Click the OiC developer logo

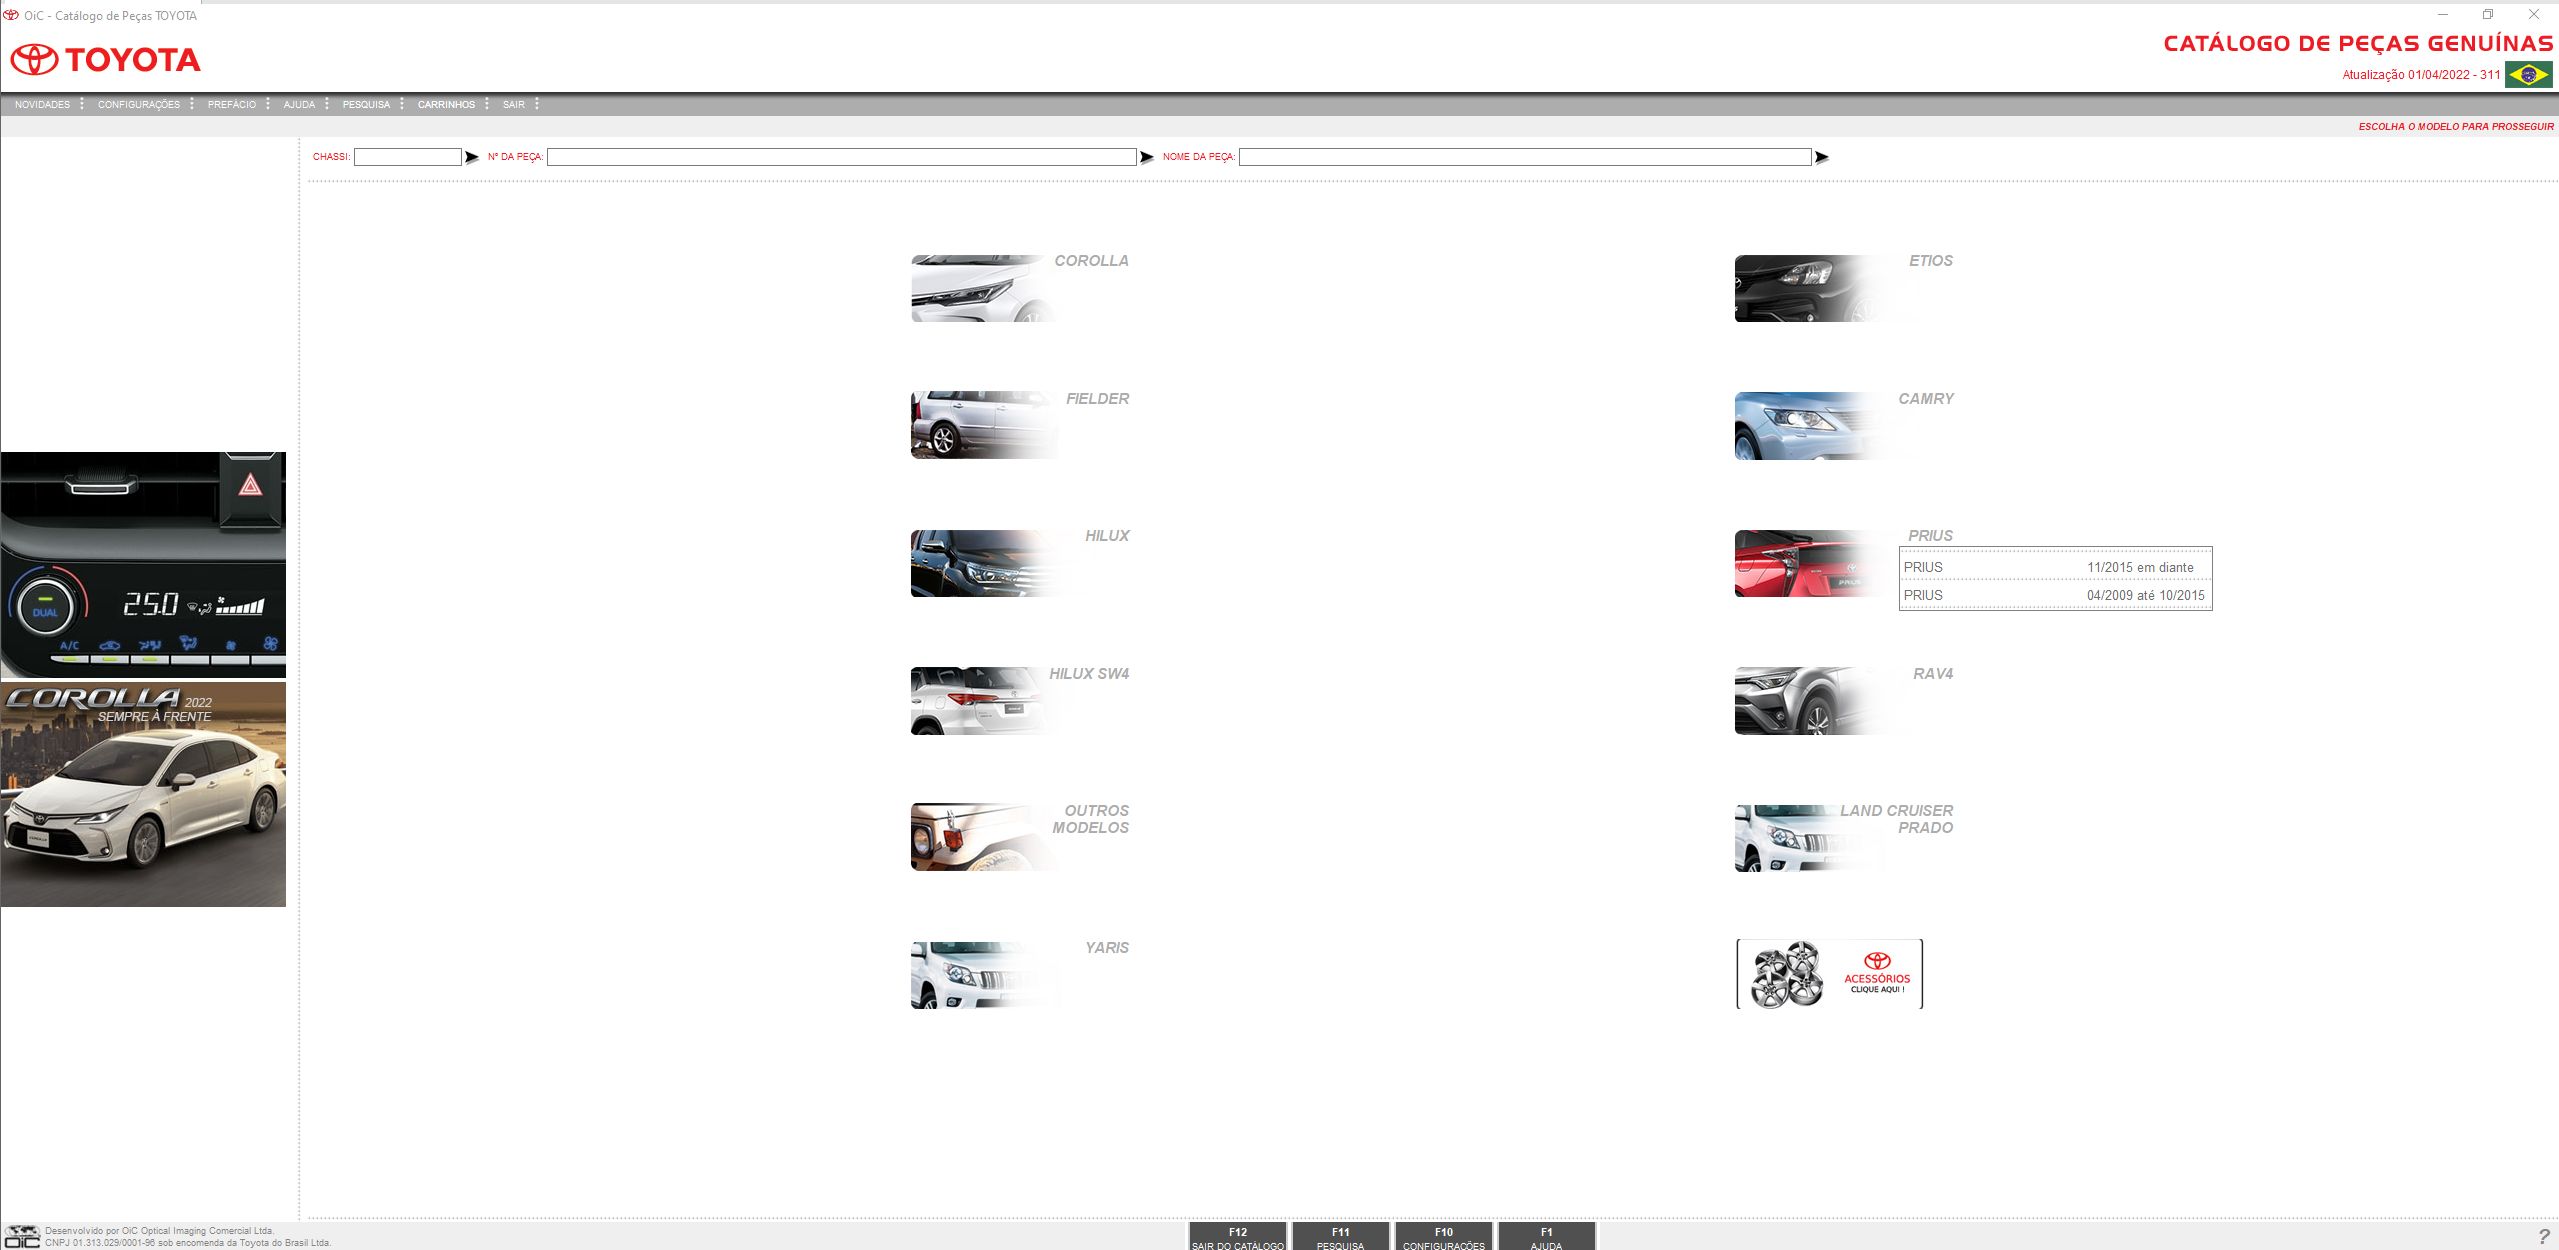[x=22, y=1237]
